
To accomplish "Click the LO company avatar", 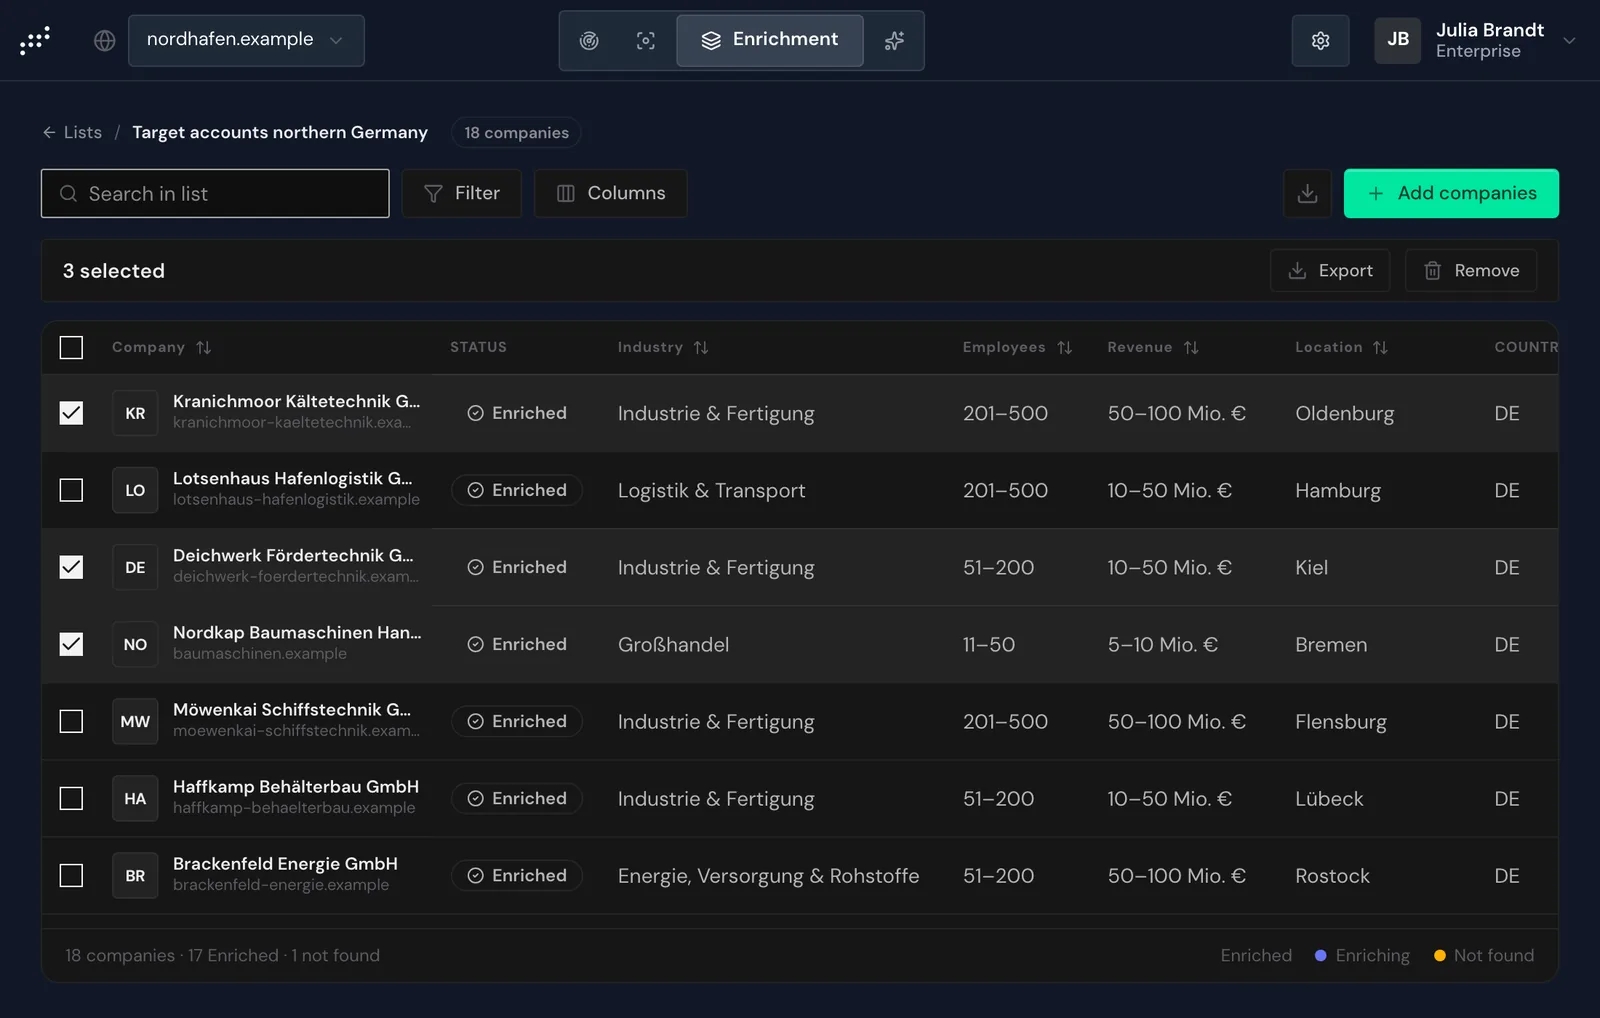I will point(135,490).
